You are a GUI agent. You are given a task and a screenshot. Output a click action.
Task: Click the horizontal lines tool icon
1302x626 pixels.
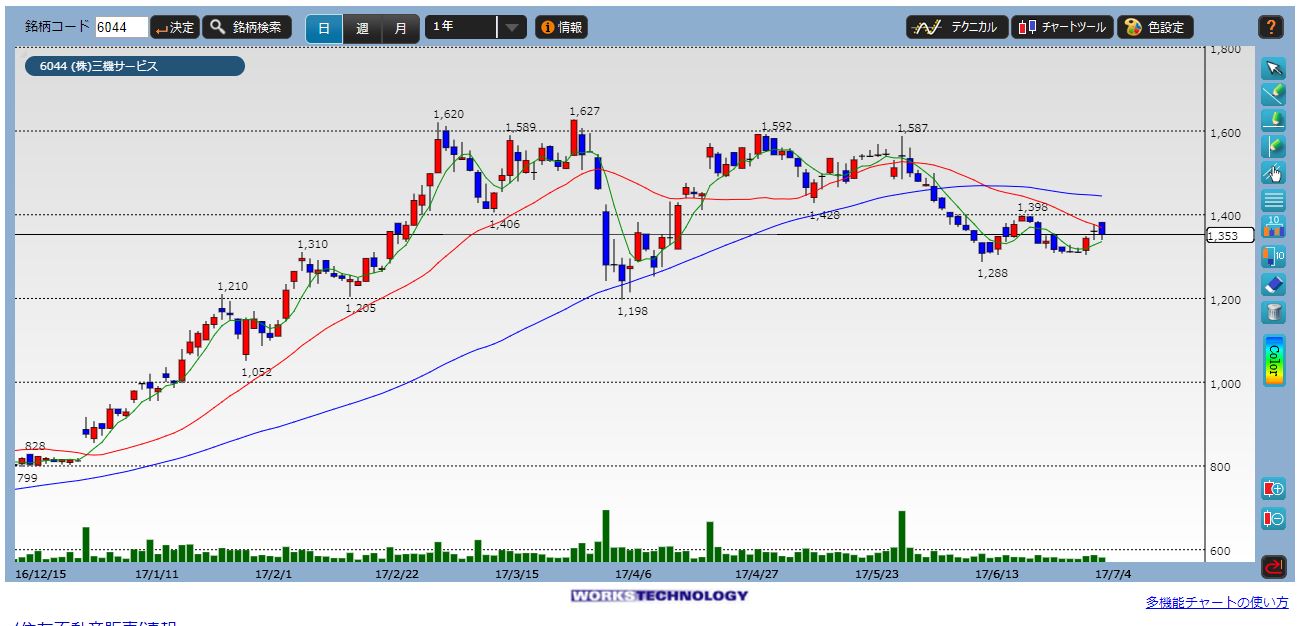tap(1273, 200)
